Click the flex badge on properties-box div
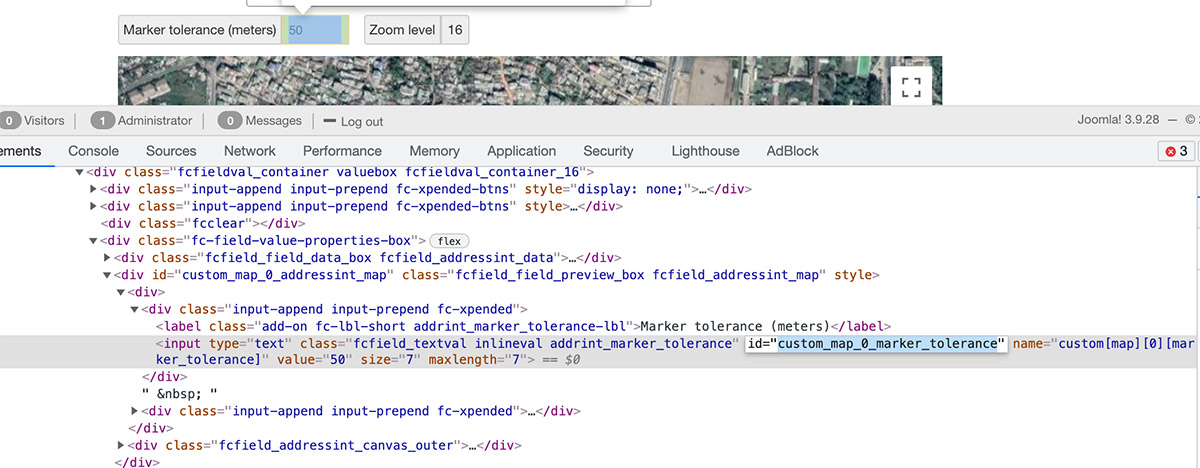1200x468 pixels. tap(448, 241)
